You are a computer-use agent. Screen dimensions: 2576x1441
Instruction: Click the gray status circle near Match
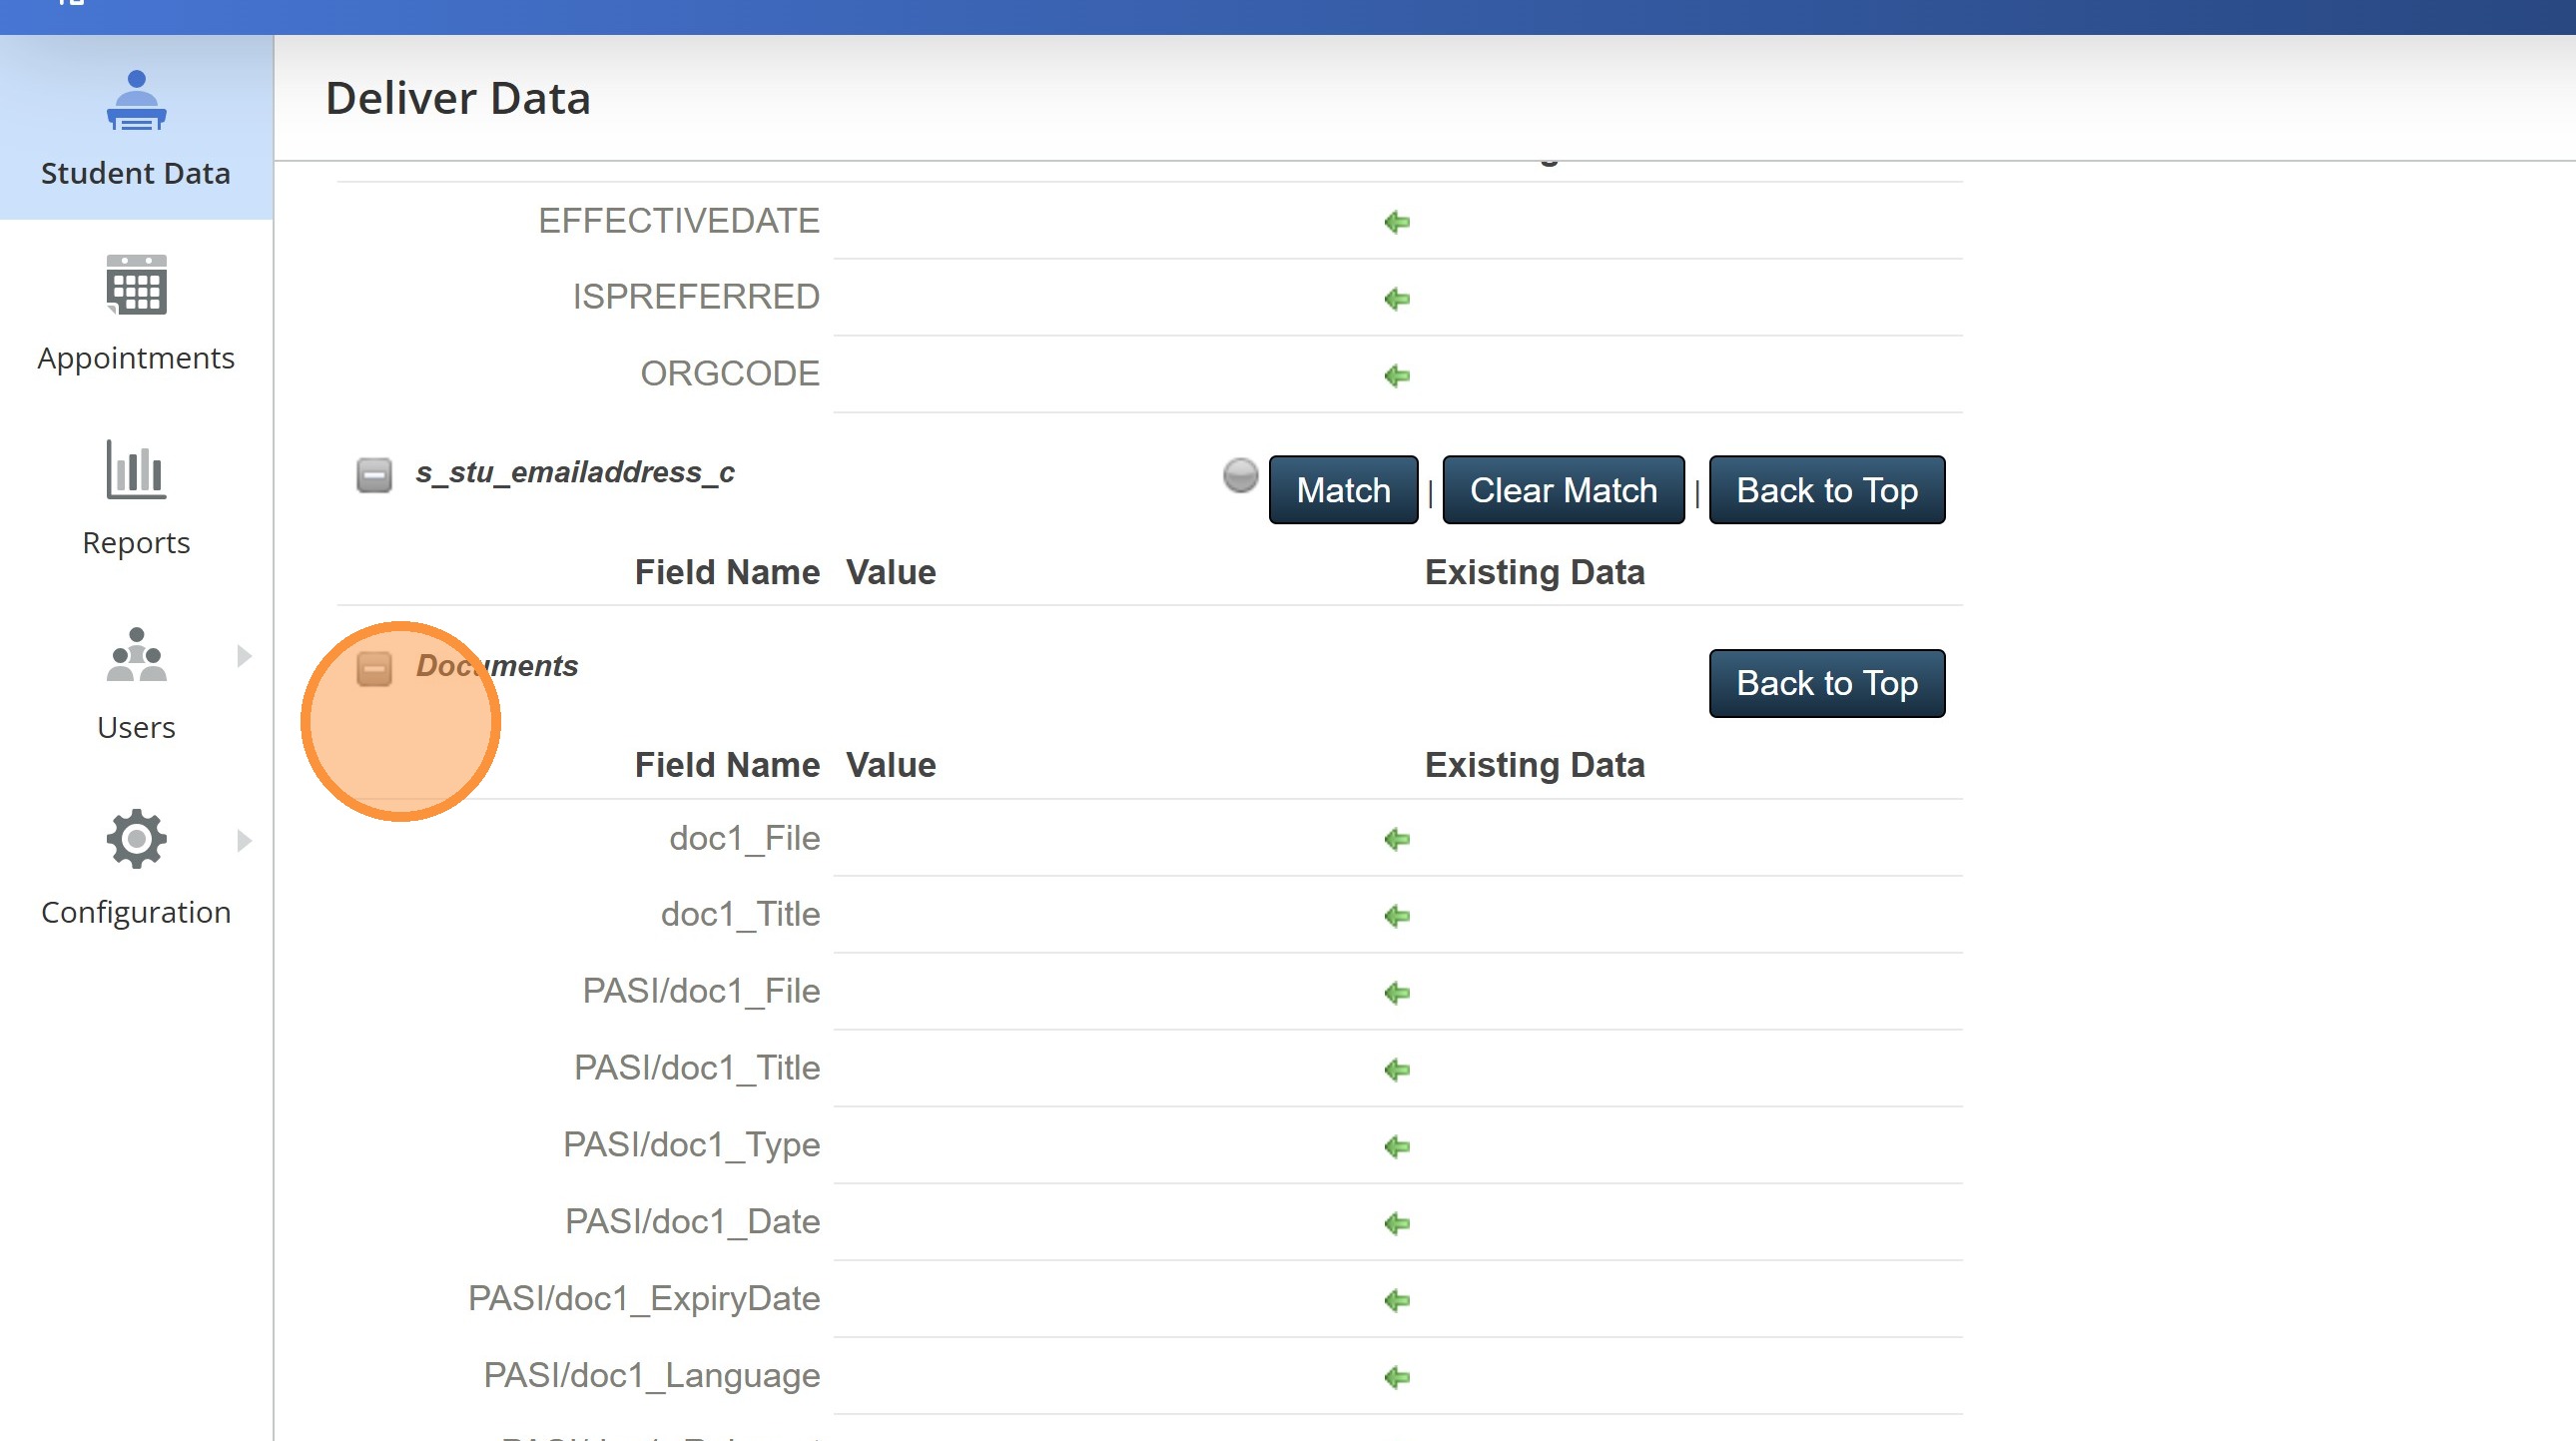(x=1240, y=475)
